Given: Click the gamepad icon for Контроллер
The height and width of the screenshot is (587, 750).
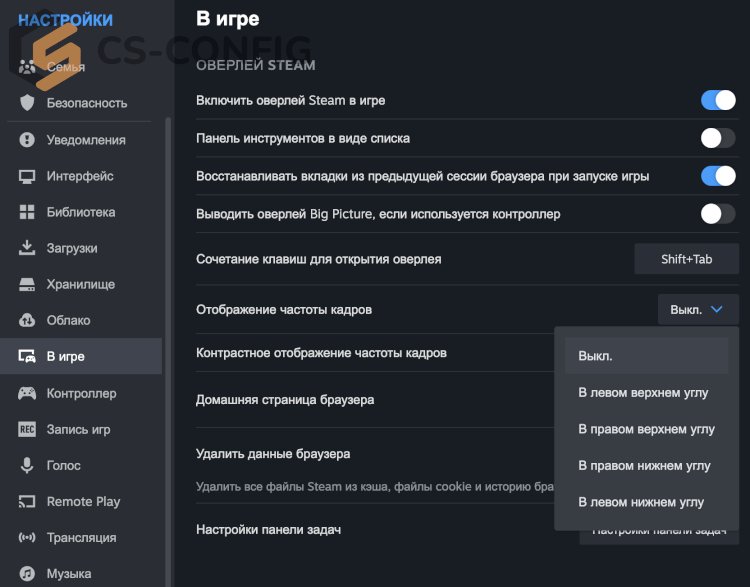Looking at the screenshot, I should pyautogui.click(x=27, y=393).
